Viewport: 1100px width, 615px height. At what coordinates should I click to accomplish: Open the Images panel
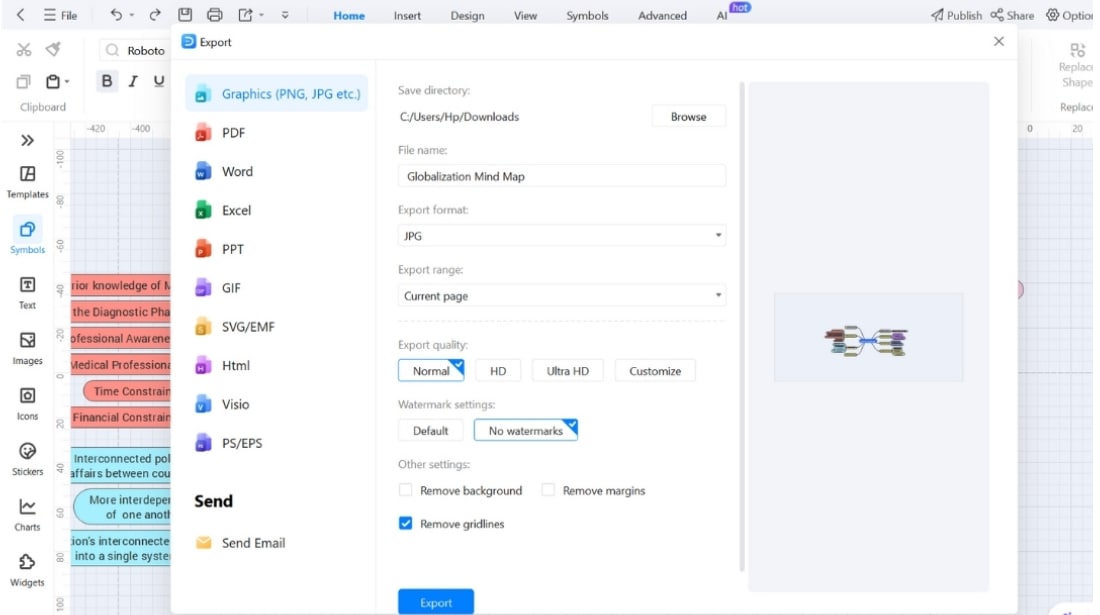27,348
